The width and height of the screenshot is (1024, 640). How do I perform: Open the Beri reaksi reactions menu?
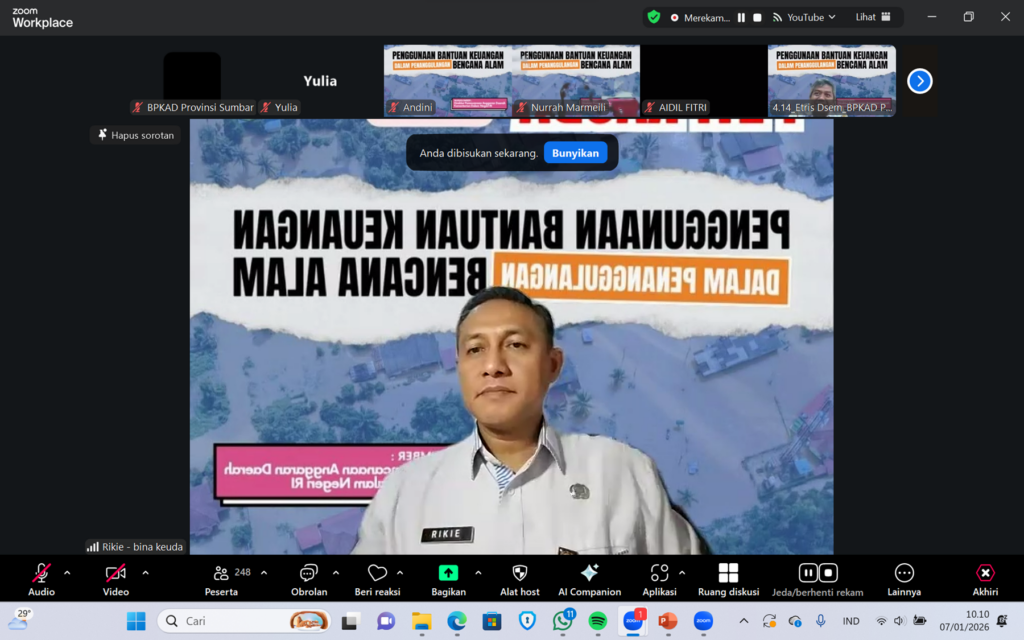point(377,579)
